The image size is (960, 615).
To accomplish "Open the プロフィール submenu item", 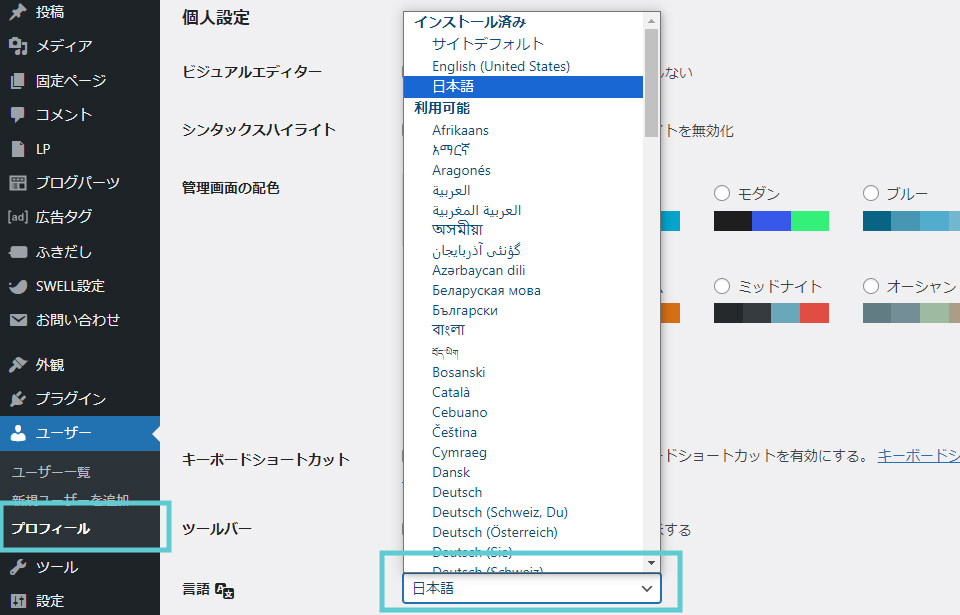I will (x=51, y=528).
